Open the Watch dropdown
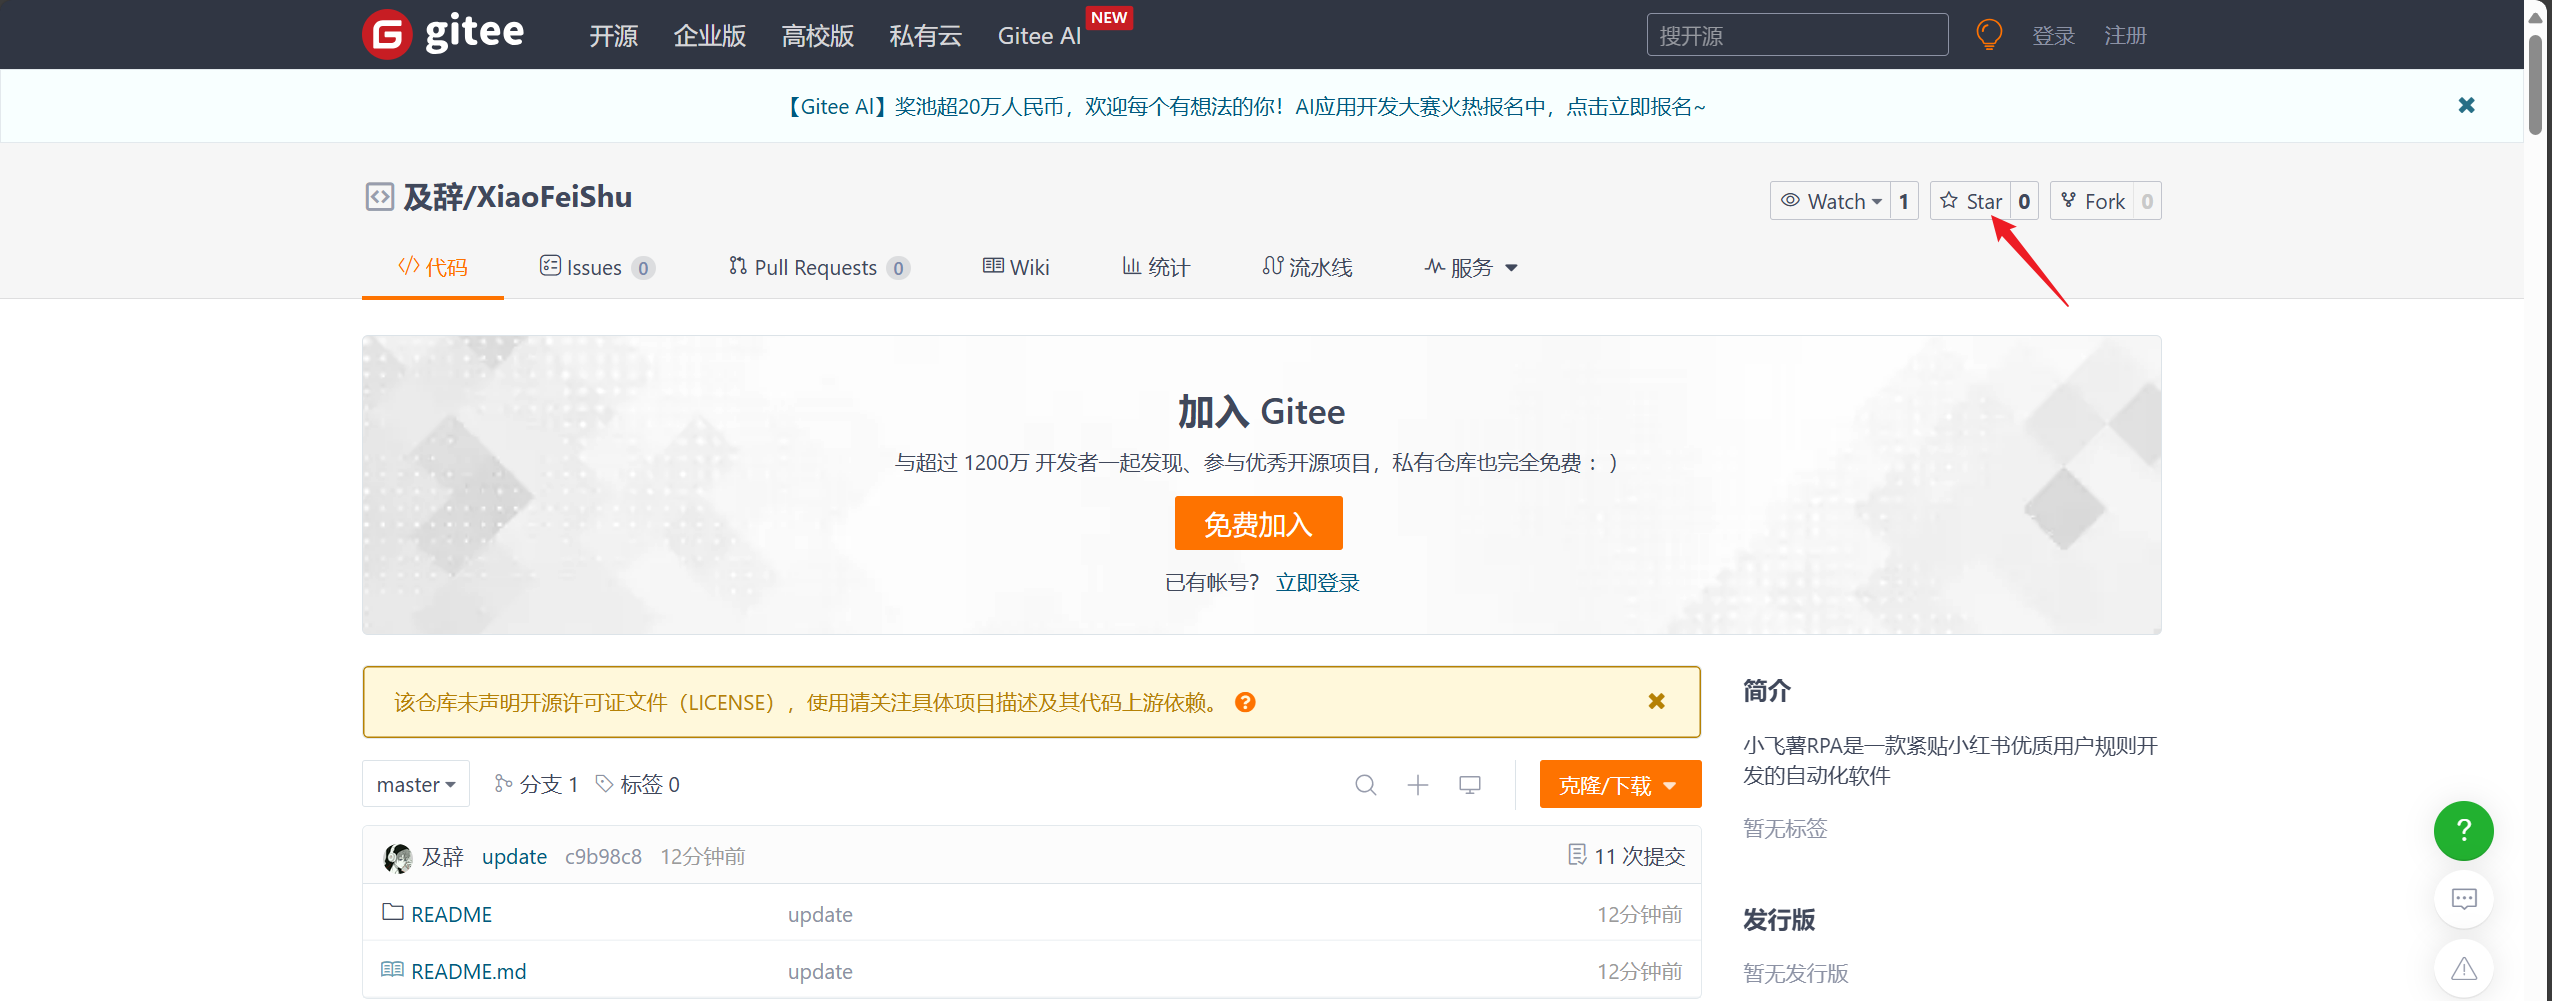The width and height of the screenshot is (2552, 1001). coord(1830,201)
